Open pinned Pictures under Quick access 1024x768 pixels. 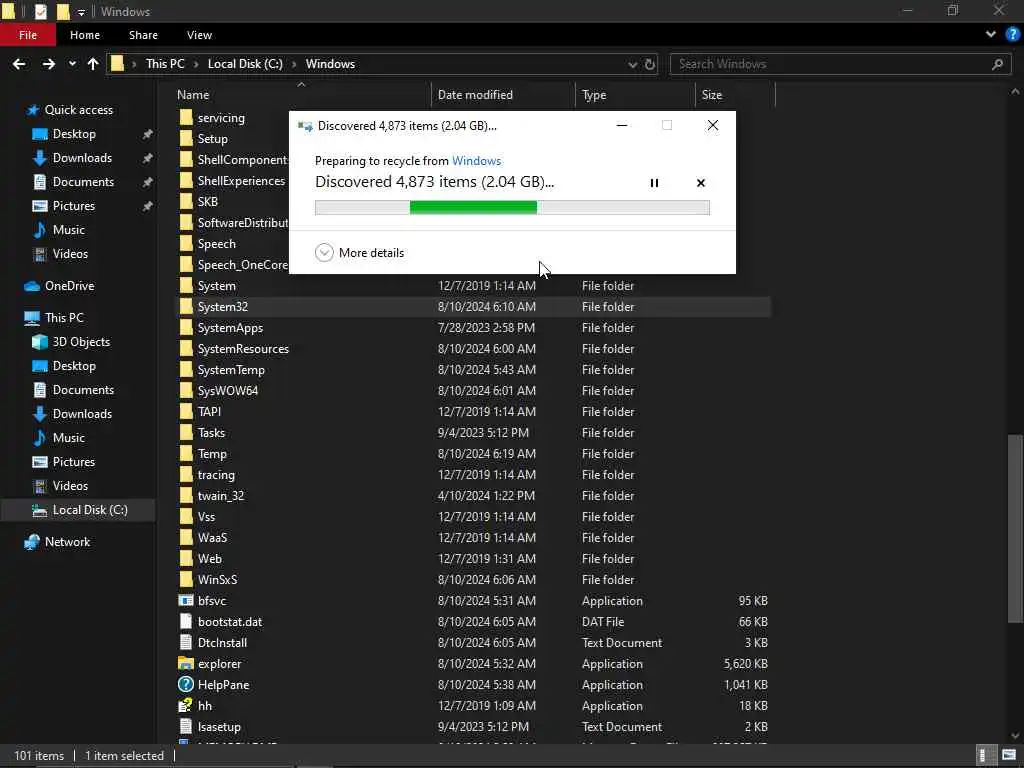(74, 206)
